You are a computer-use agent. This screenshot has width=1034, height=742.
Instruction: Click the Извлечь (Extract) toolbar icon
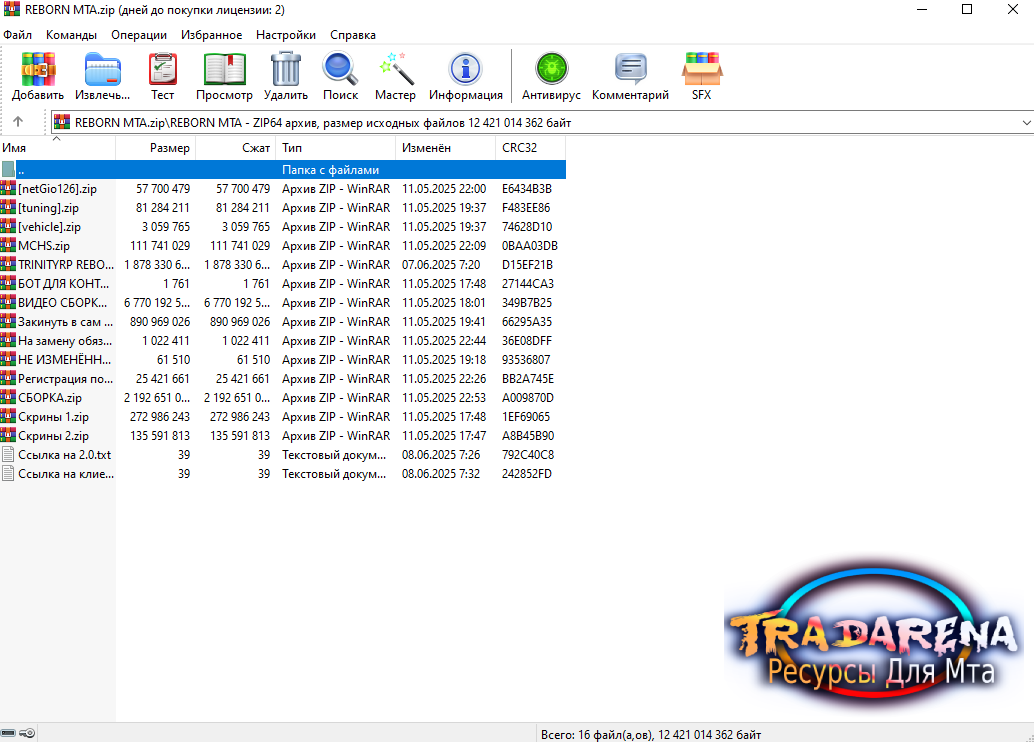[102, 69]
